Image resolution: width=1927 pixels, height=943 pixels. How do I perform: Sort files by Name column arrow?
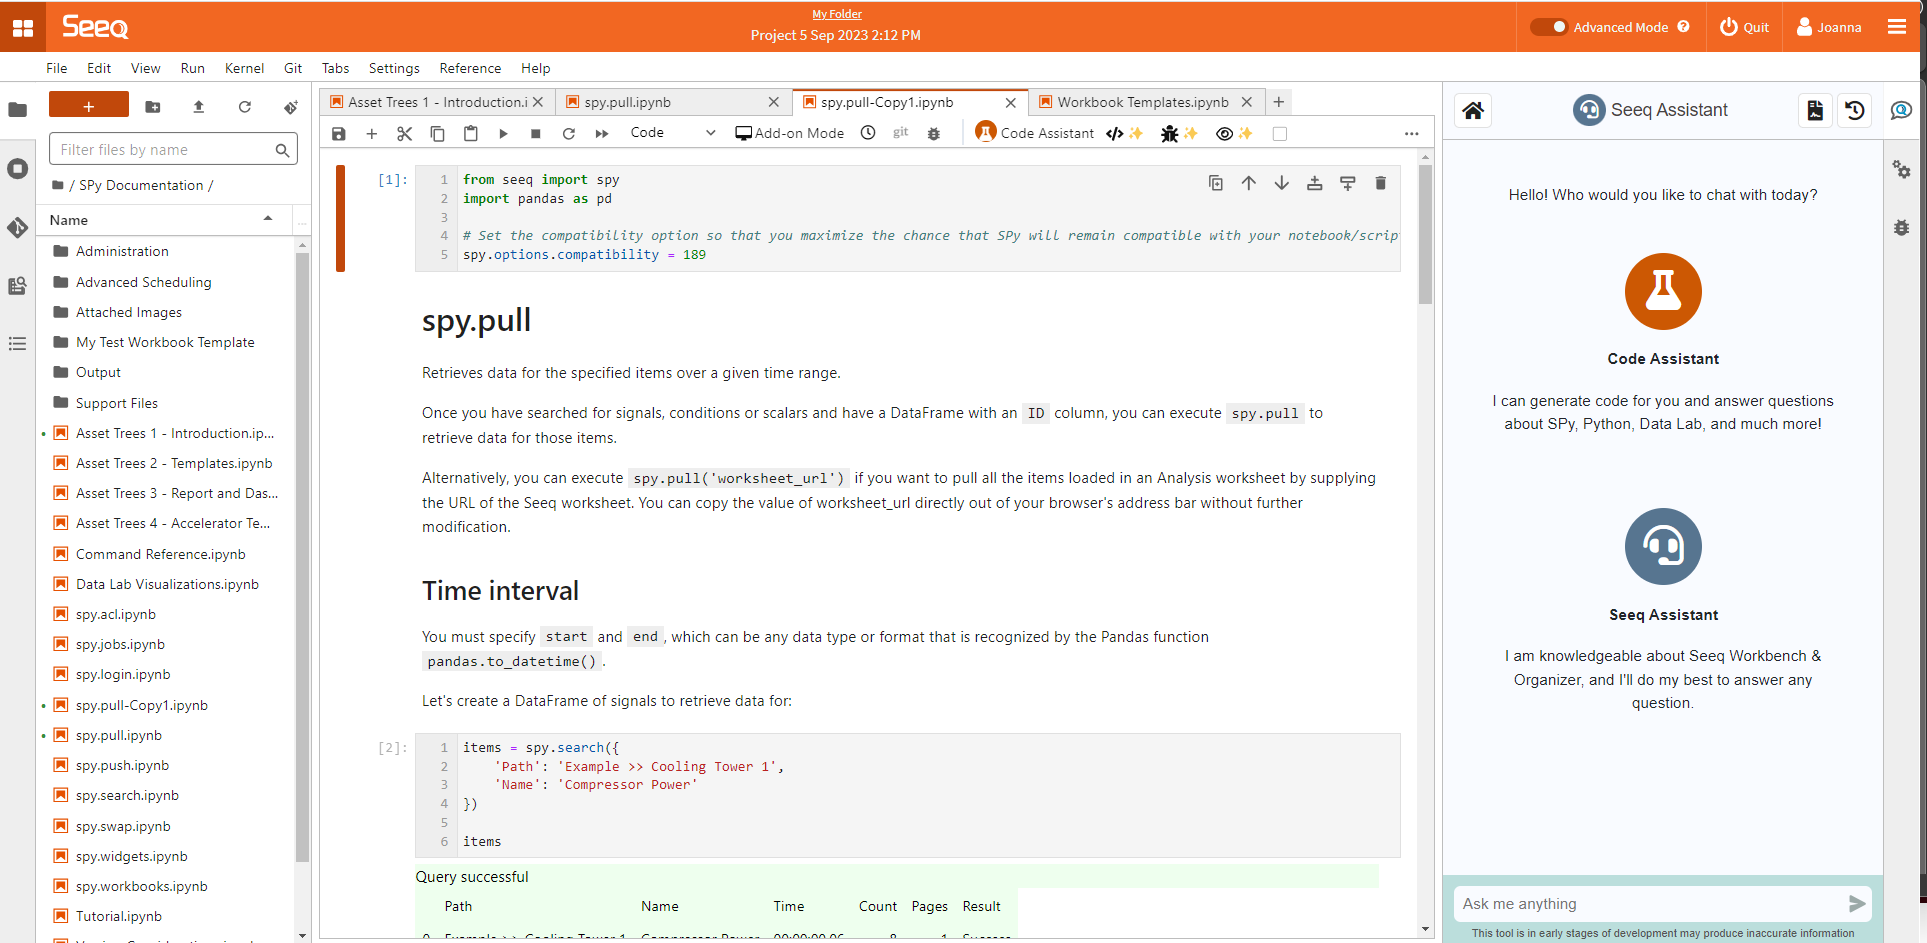268,219
